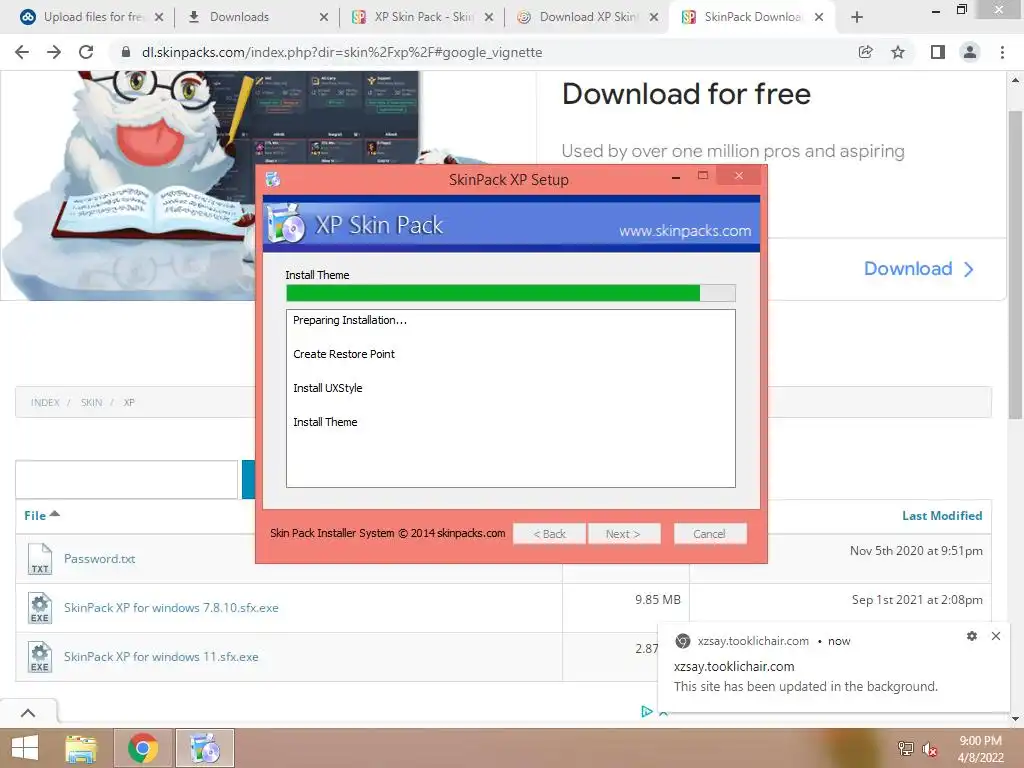Click the muted volume tray icon
The width and height of the screenshot is (1024, 768).
930,750
